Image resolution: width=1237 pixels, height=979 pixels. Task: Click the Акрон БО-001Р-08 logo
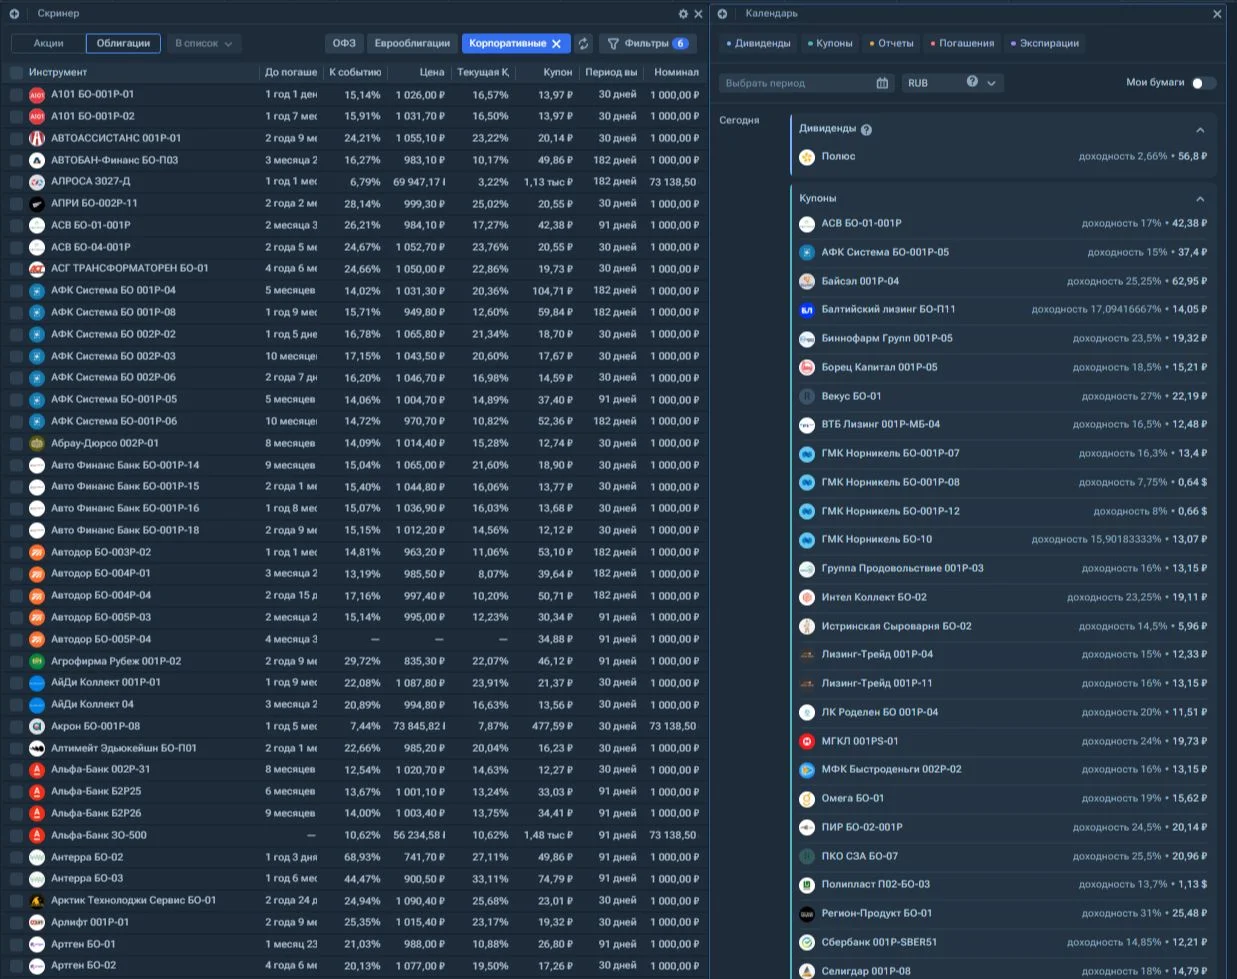pyautogui.click(x=37, y=726)
